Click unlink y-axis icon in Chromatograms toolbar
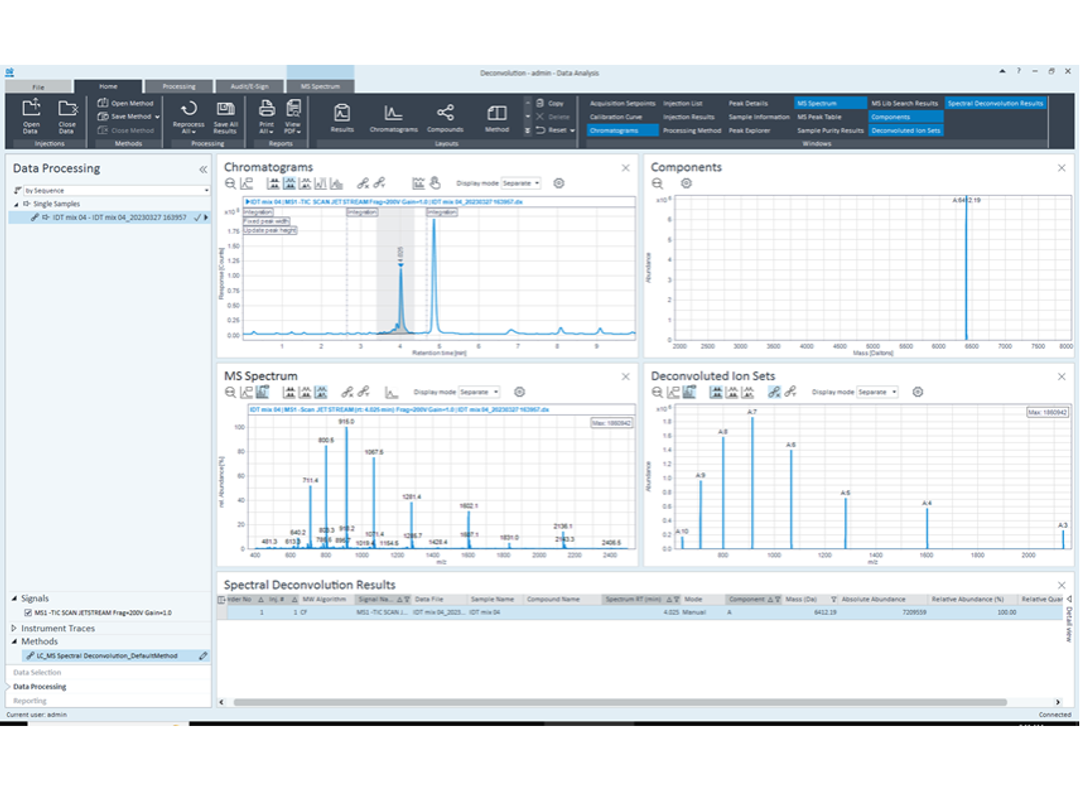This screenshot has height=797, width=1080. (380, 183)
